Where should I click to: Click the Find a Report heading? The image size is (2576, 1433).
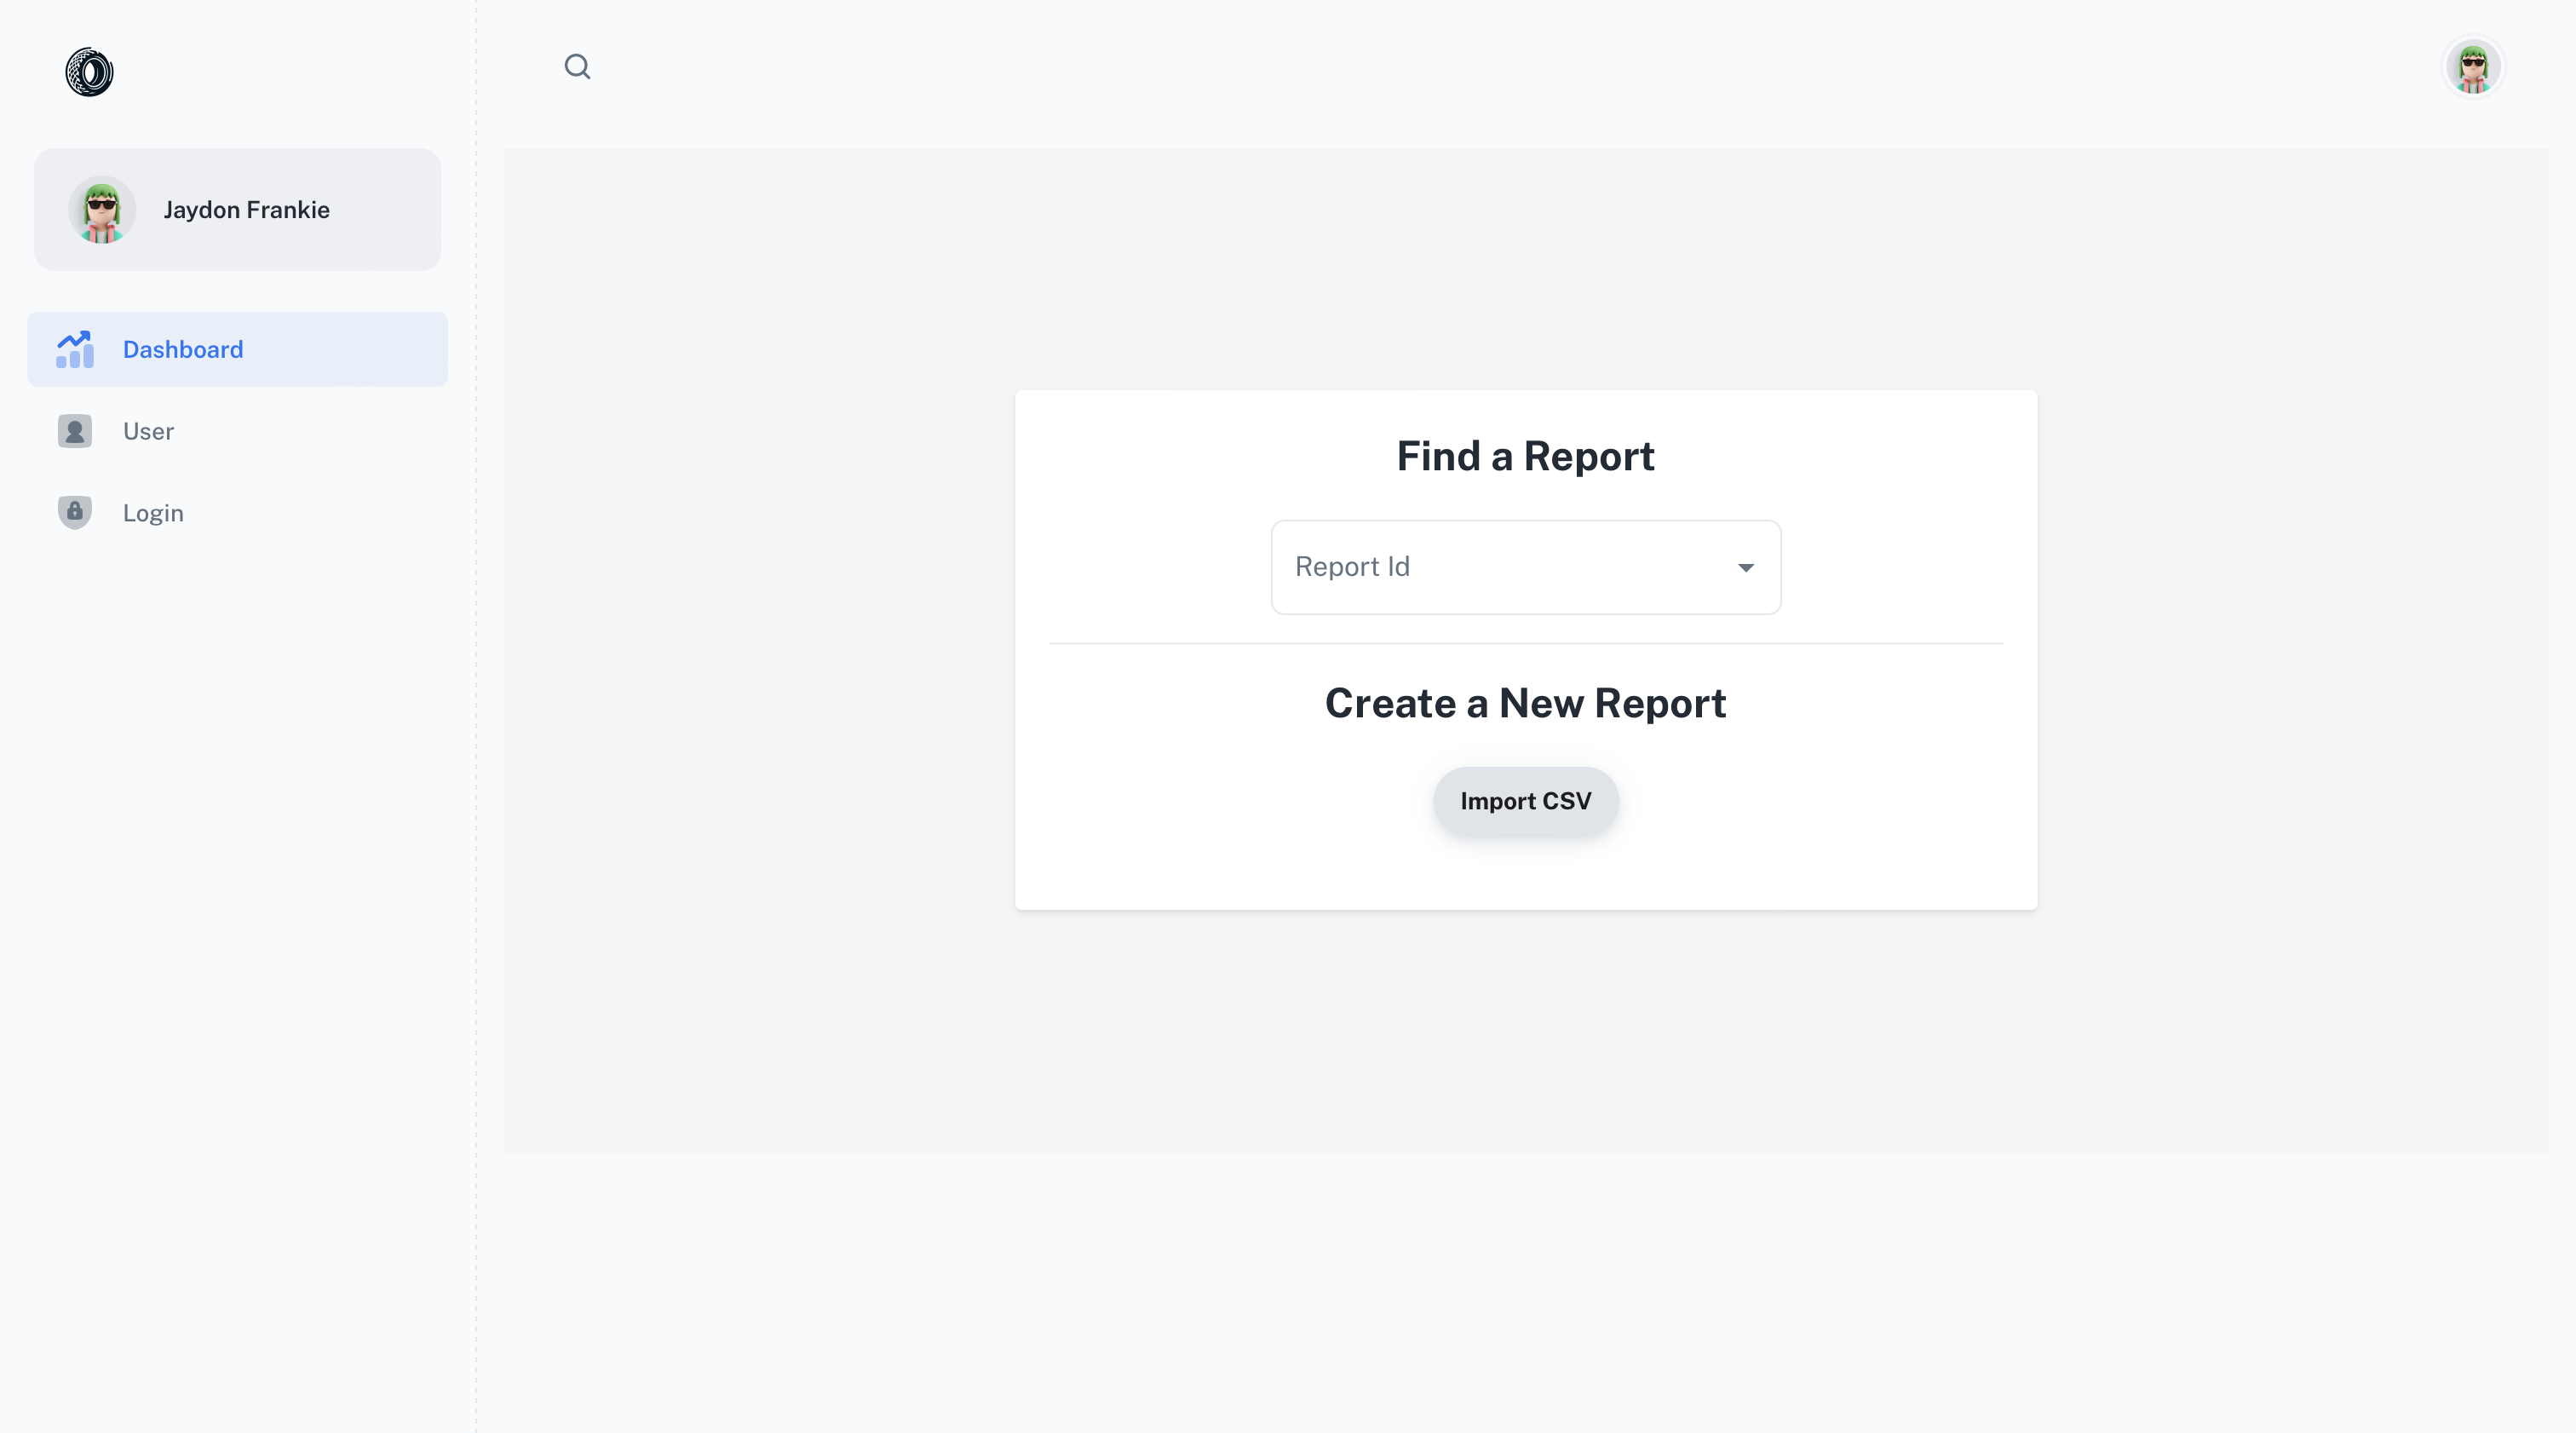tap(1525, 456)
